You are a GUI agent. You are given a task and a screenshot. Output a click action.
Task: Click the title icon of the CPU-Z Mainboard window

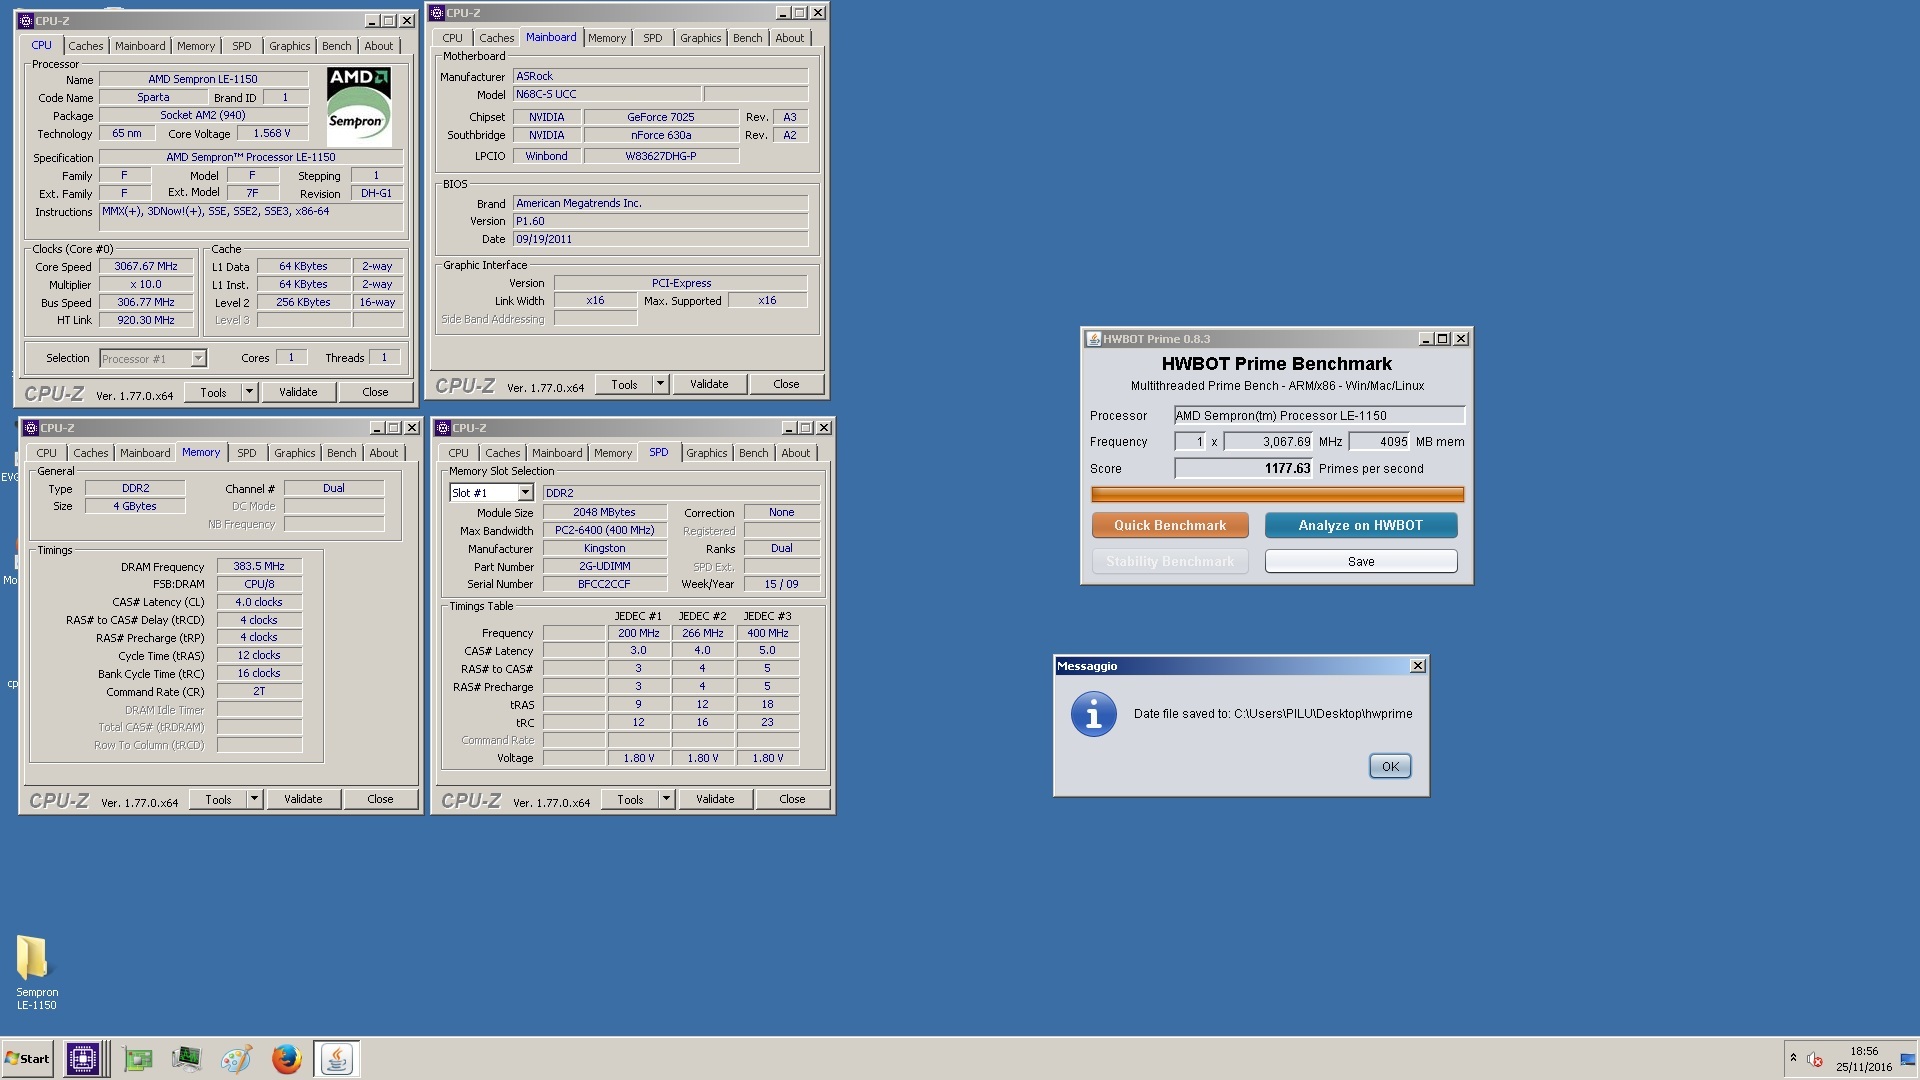[436, 13]
